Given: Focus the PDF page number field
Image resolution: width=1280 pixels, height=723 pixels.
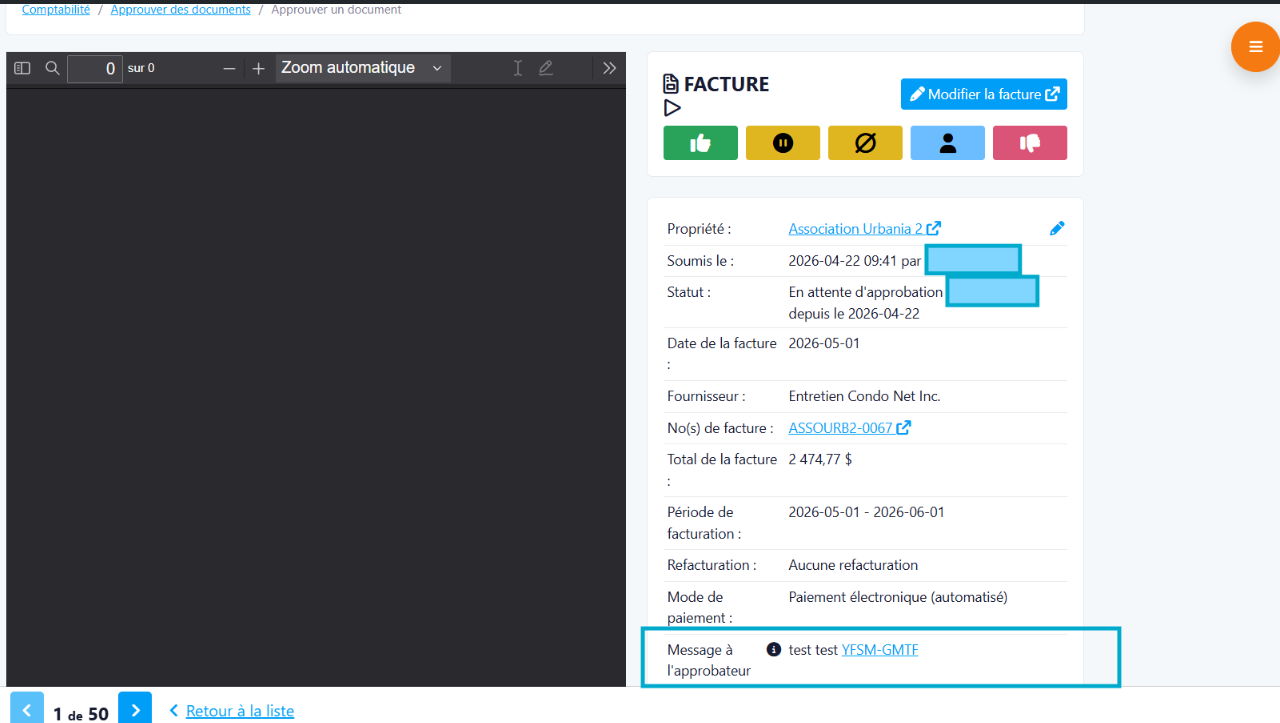Looking at the screenshot, I should pyautogui.click(x=95, y=69).
